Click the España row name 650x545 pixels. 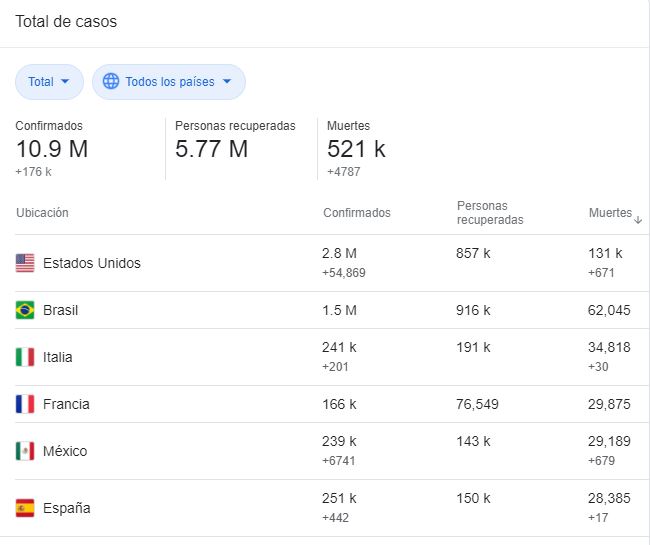[66, 508]
